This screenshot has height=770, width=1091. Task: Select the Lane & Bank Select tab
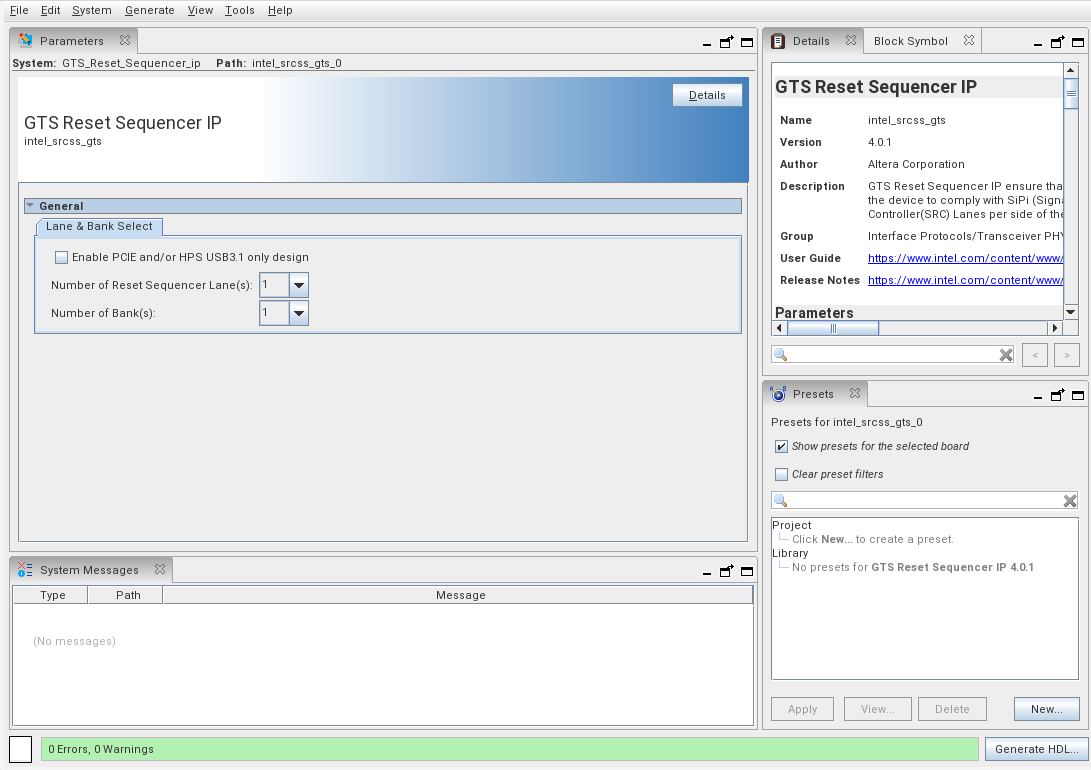tap(99, 226)
